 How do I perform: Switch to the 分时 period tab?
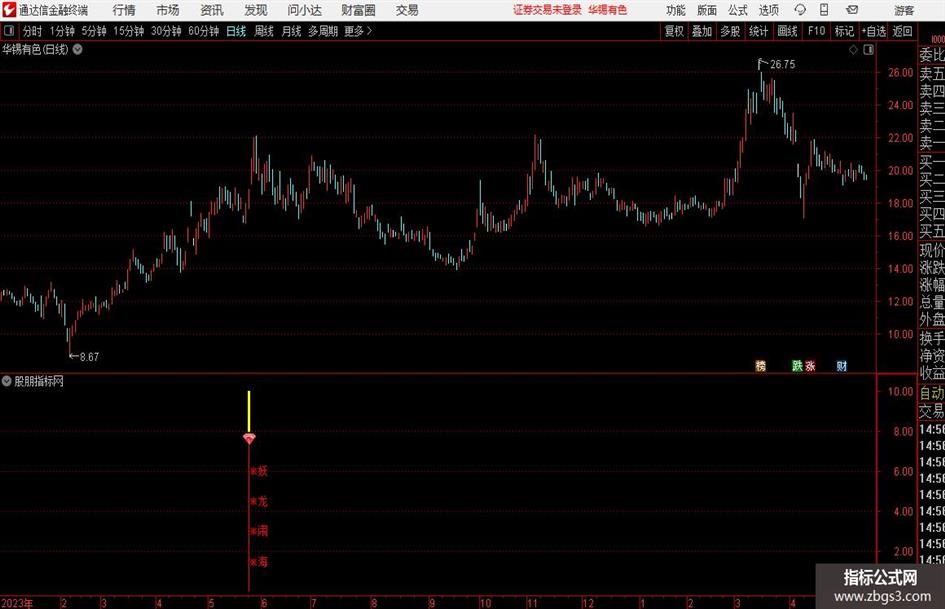click(x=32, y=31)
